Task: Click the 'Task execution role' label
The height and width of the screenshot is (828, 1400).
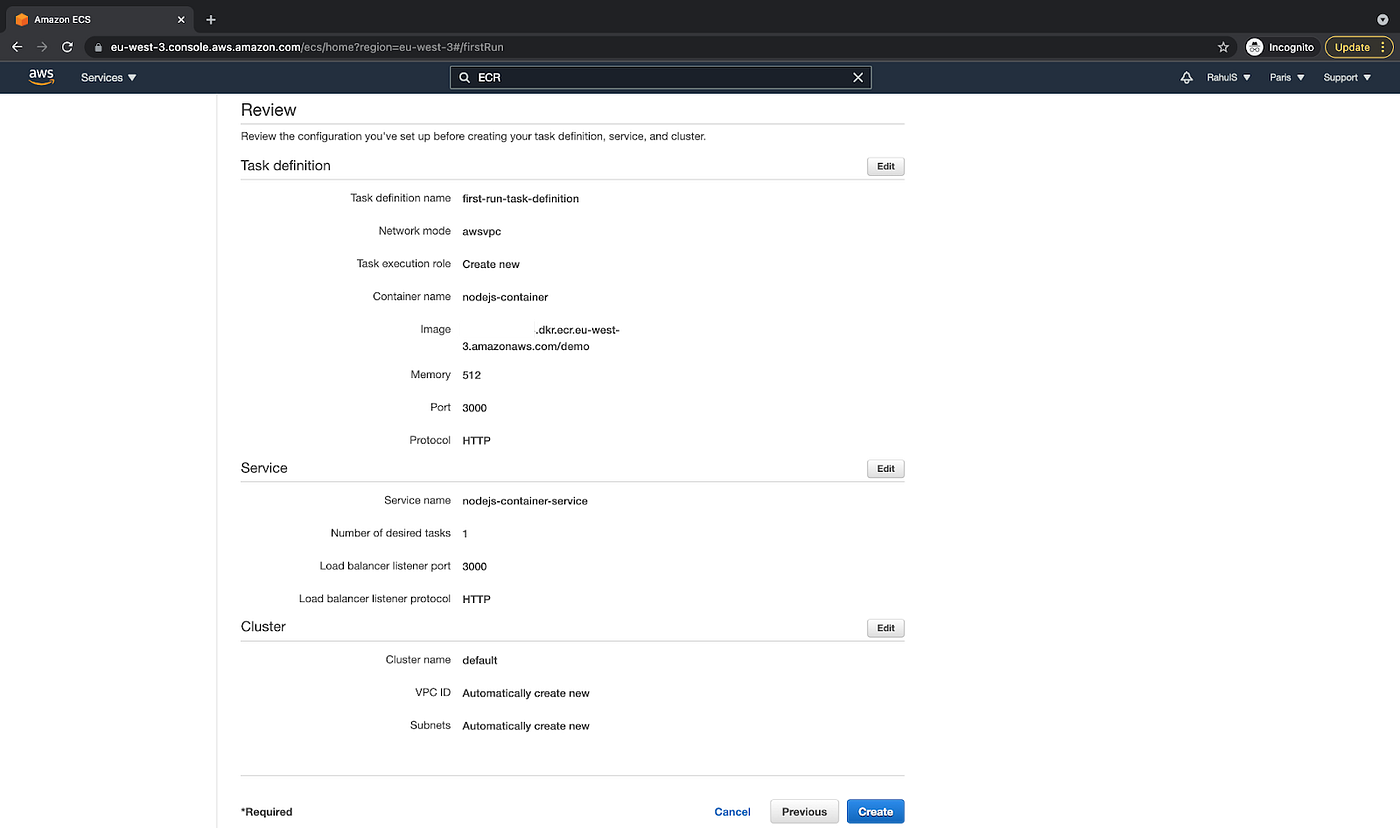Action: [404, 264]
